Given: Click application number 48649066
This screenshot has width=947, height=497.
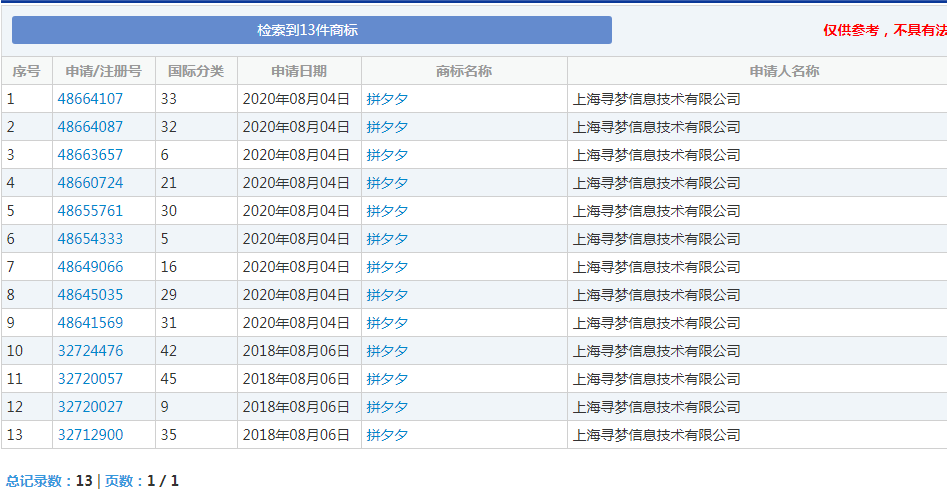Looking at the screenshot, I should coord(90,267).
